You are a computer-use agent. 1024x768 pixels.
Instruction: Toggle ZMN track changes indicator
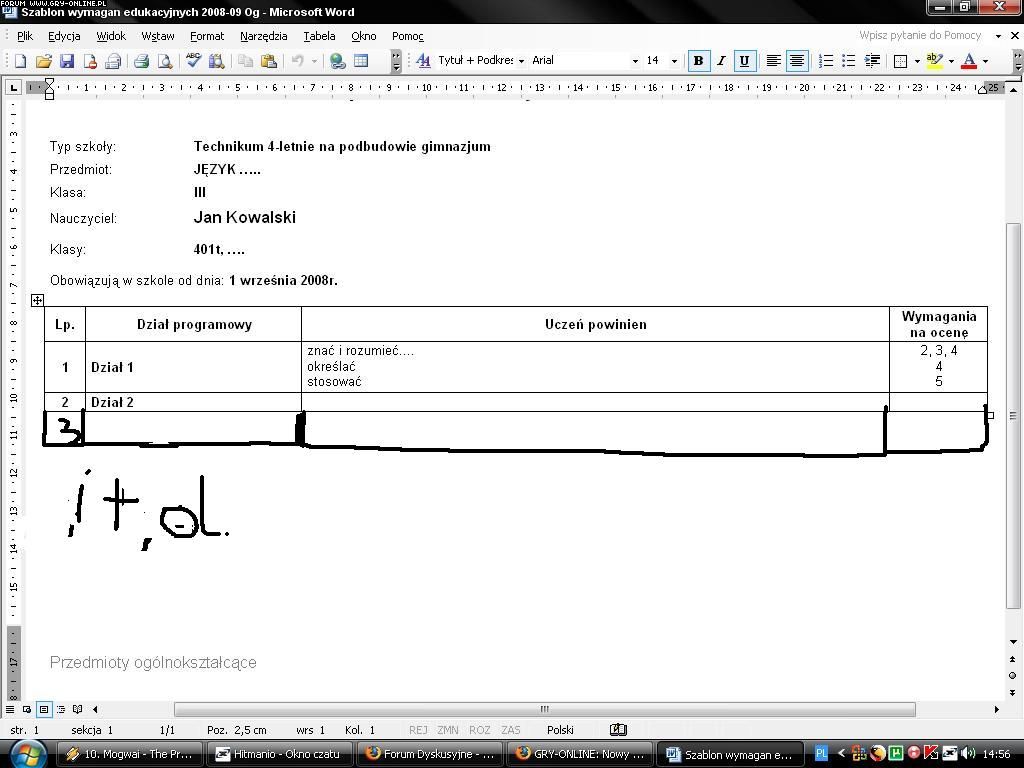(x=448, y=730)
